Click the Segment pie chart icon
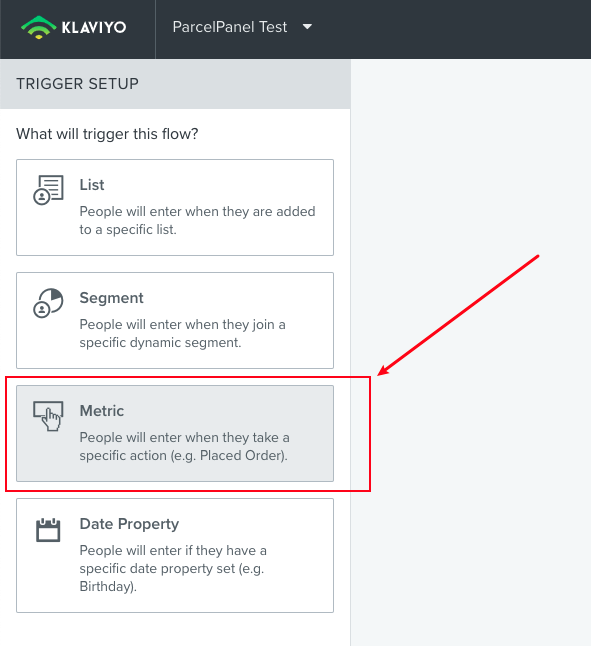Viewport: 591px width, 646px height. click(x=48, y=303)
